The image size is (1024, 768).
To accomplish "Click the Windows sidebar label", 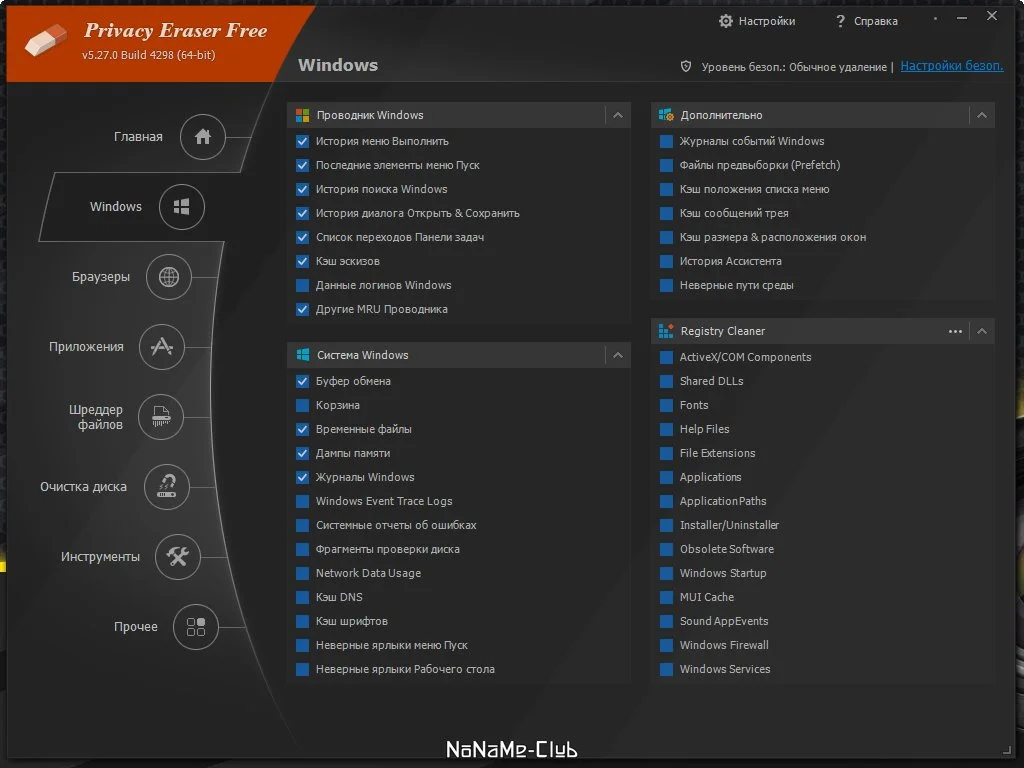I will [x=116, y=207].
